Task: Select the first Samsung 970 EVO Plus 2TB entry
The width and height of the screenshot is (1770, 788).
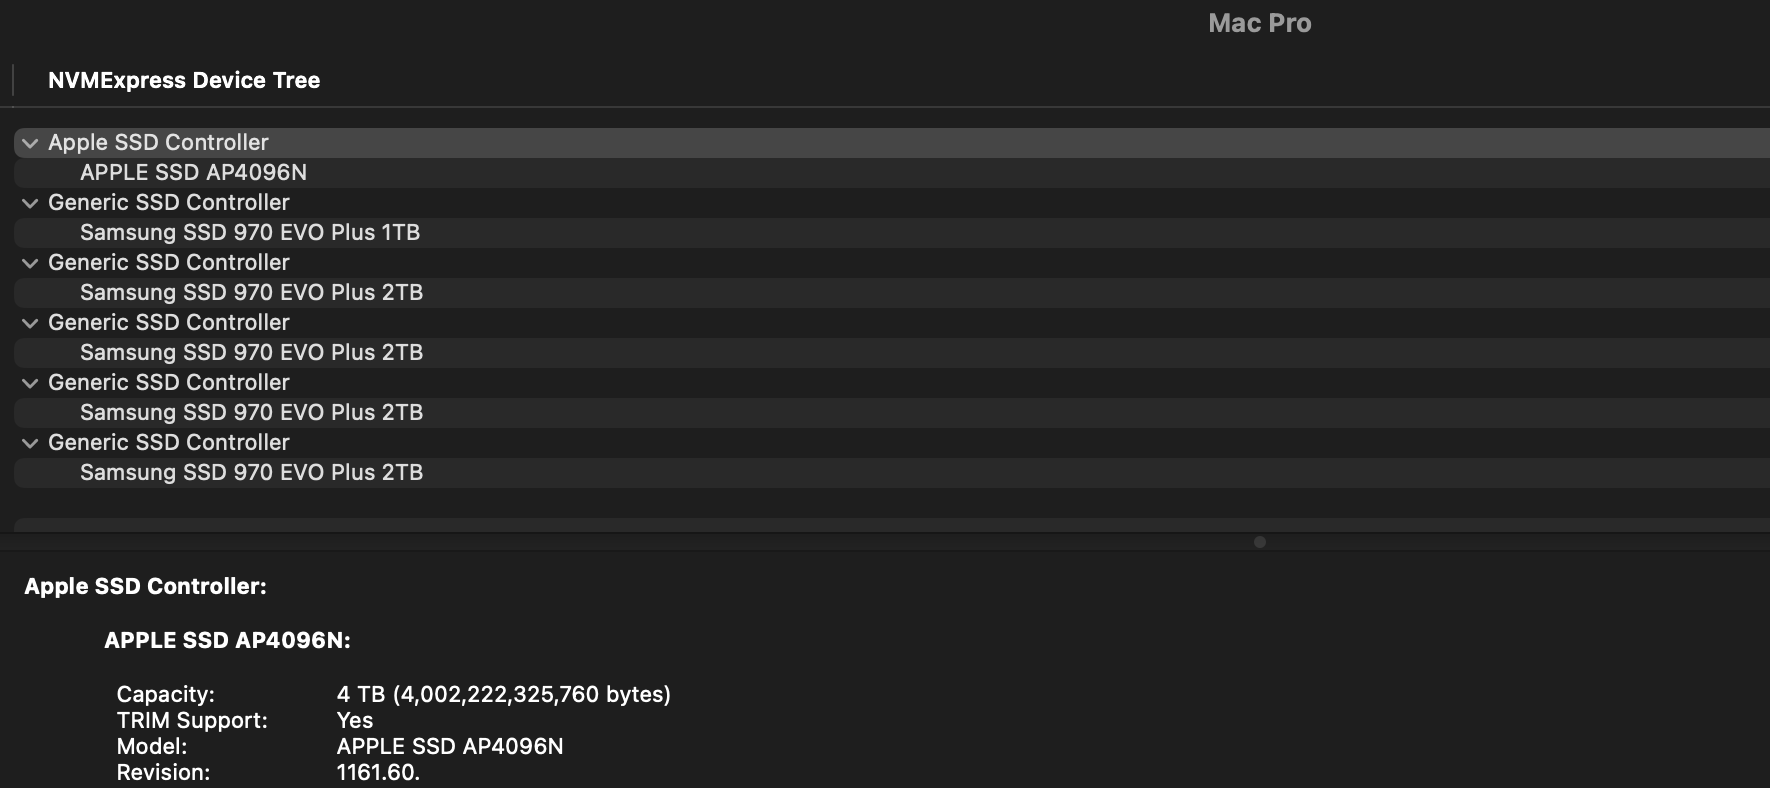Action: tap(892, 293)
